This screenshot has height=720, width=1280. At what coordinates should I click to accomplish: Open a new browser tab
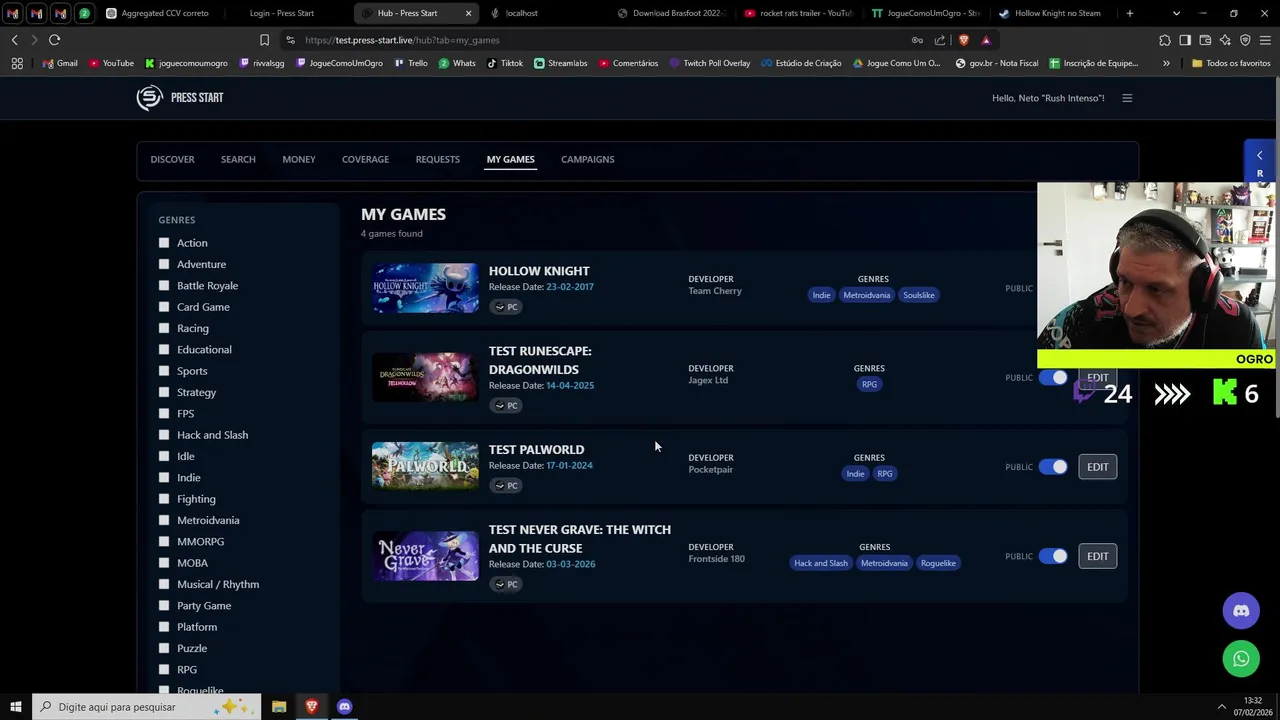[x=1130, y=13]
